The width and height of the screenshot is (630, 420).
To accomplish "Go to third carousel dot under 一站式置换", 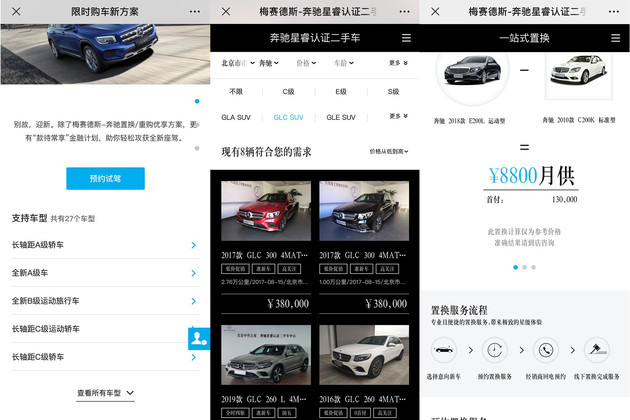I will [x=534, y=267].
